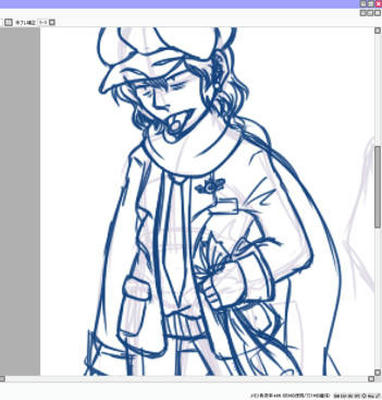Minimize the main application window

pyautogui.click(x=363, y=4)
